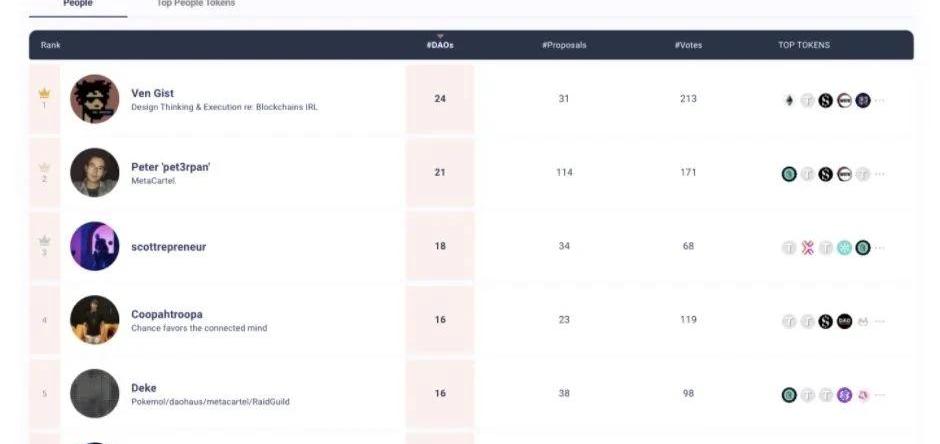
Task: Expand more tokens ellipsis in Ven Gist's row
Action: point(880,100)
